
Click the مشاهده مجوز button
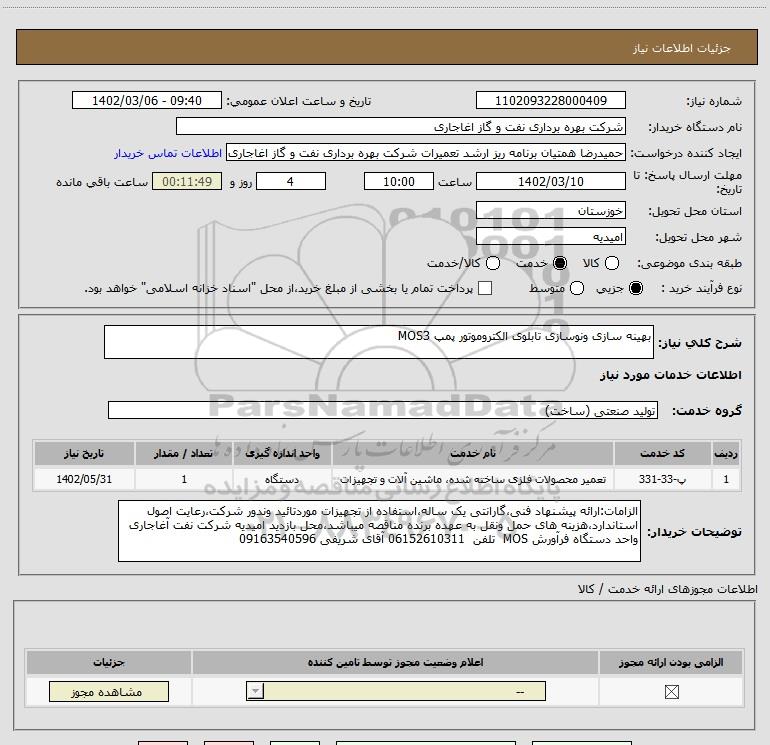point(109,691)
